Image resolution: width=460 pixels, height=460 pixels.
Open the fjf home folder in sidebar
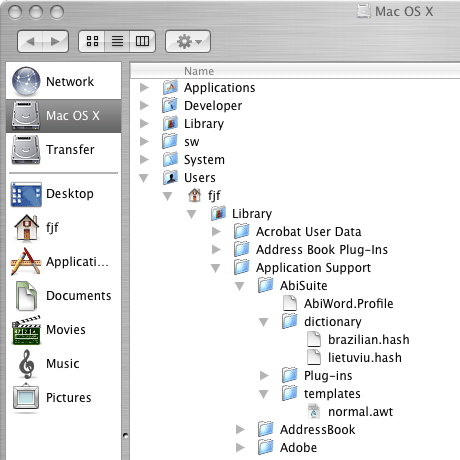(x=63, y=228)
